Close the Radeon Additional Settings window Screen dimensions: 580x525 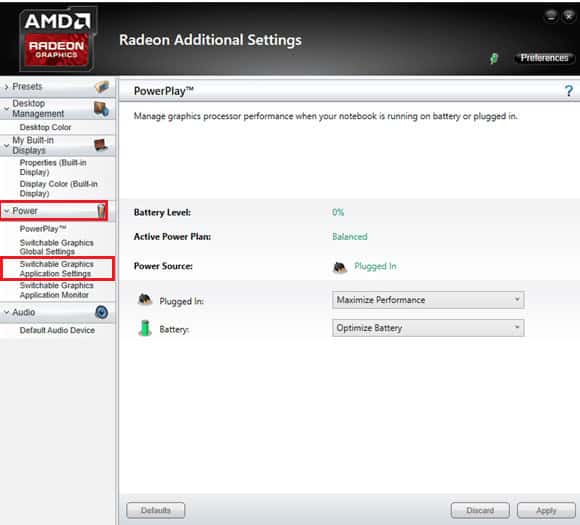(569, 16)
